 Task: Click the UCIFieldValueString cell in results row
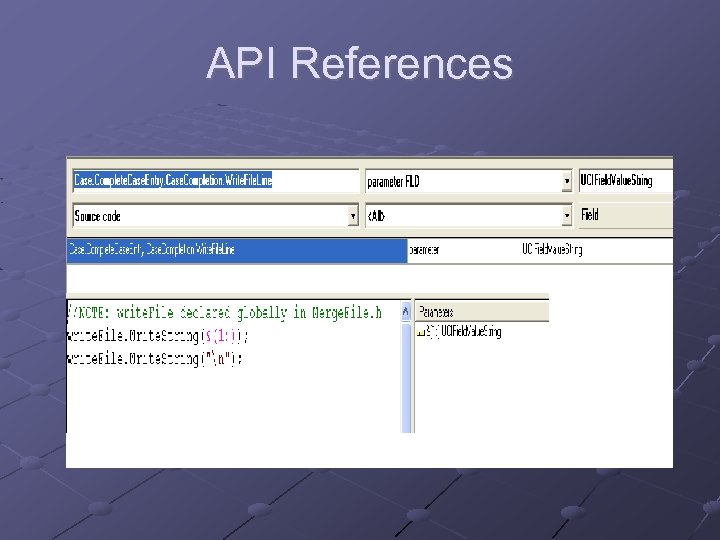(552, 250)
